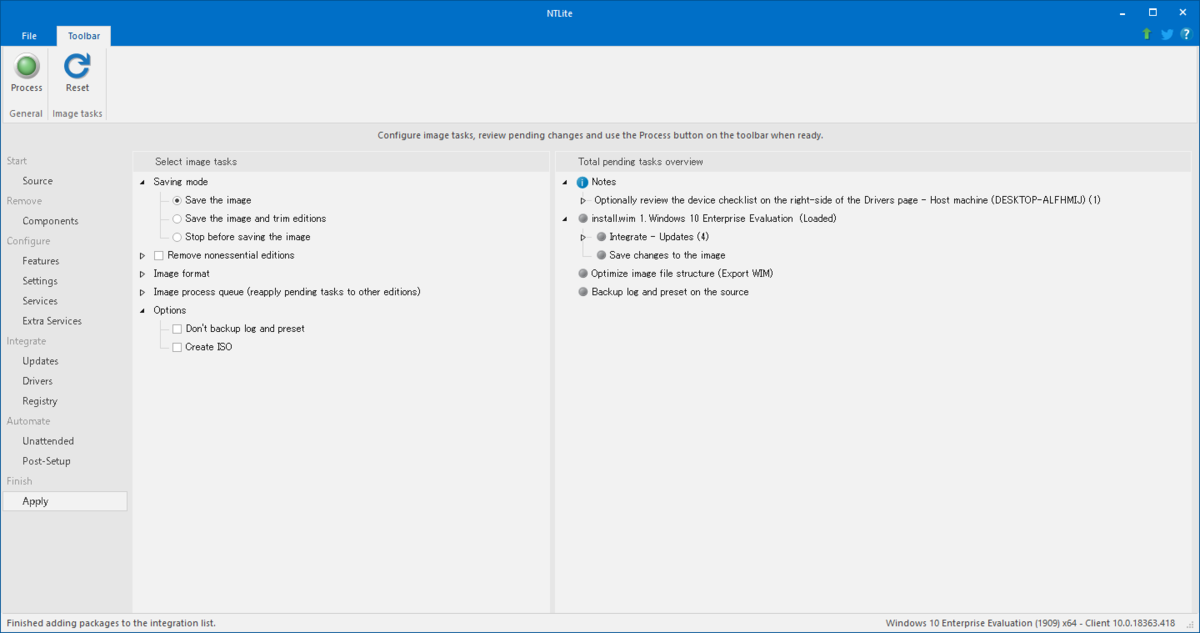This screenshot has height=633, width=1200.
Task: Click gray dot beside Optimize image file structure
Action: coord(583,273)
